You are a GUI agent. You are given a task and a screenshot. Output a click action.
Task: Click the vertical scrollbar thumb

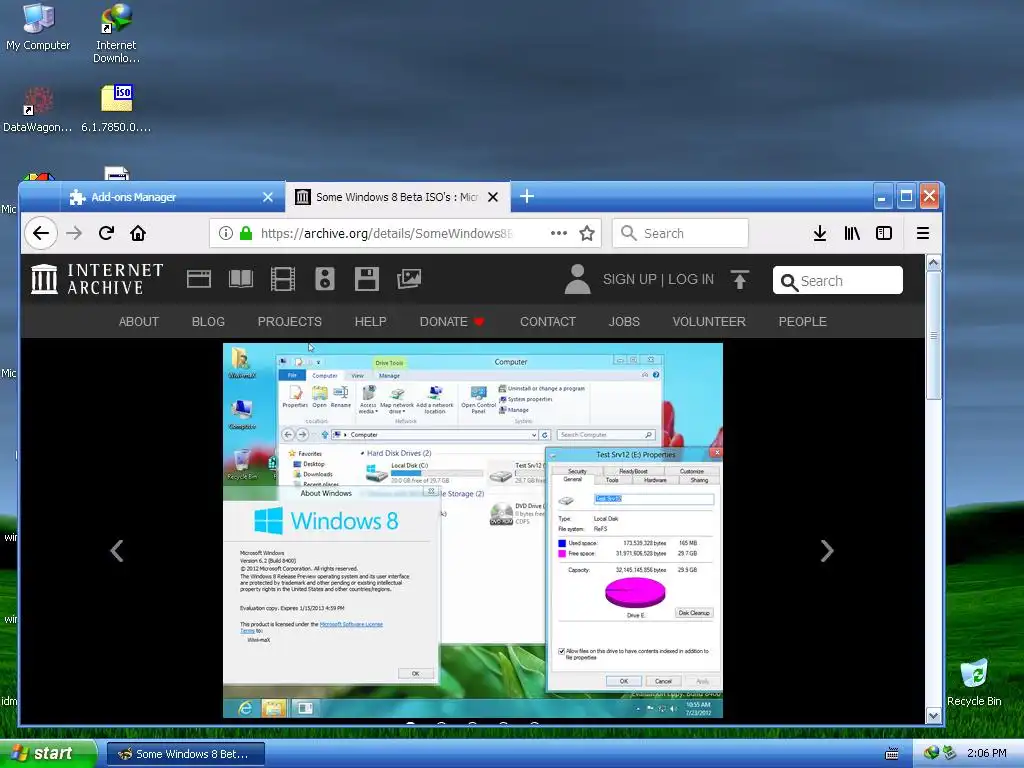coord(934,335)
